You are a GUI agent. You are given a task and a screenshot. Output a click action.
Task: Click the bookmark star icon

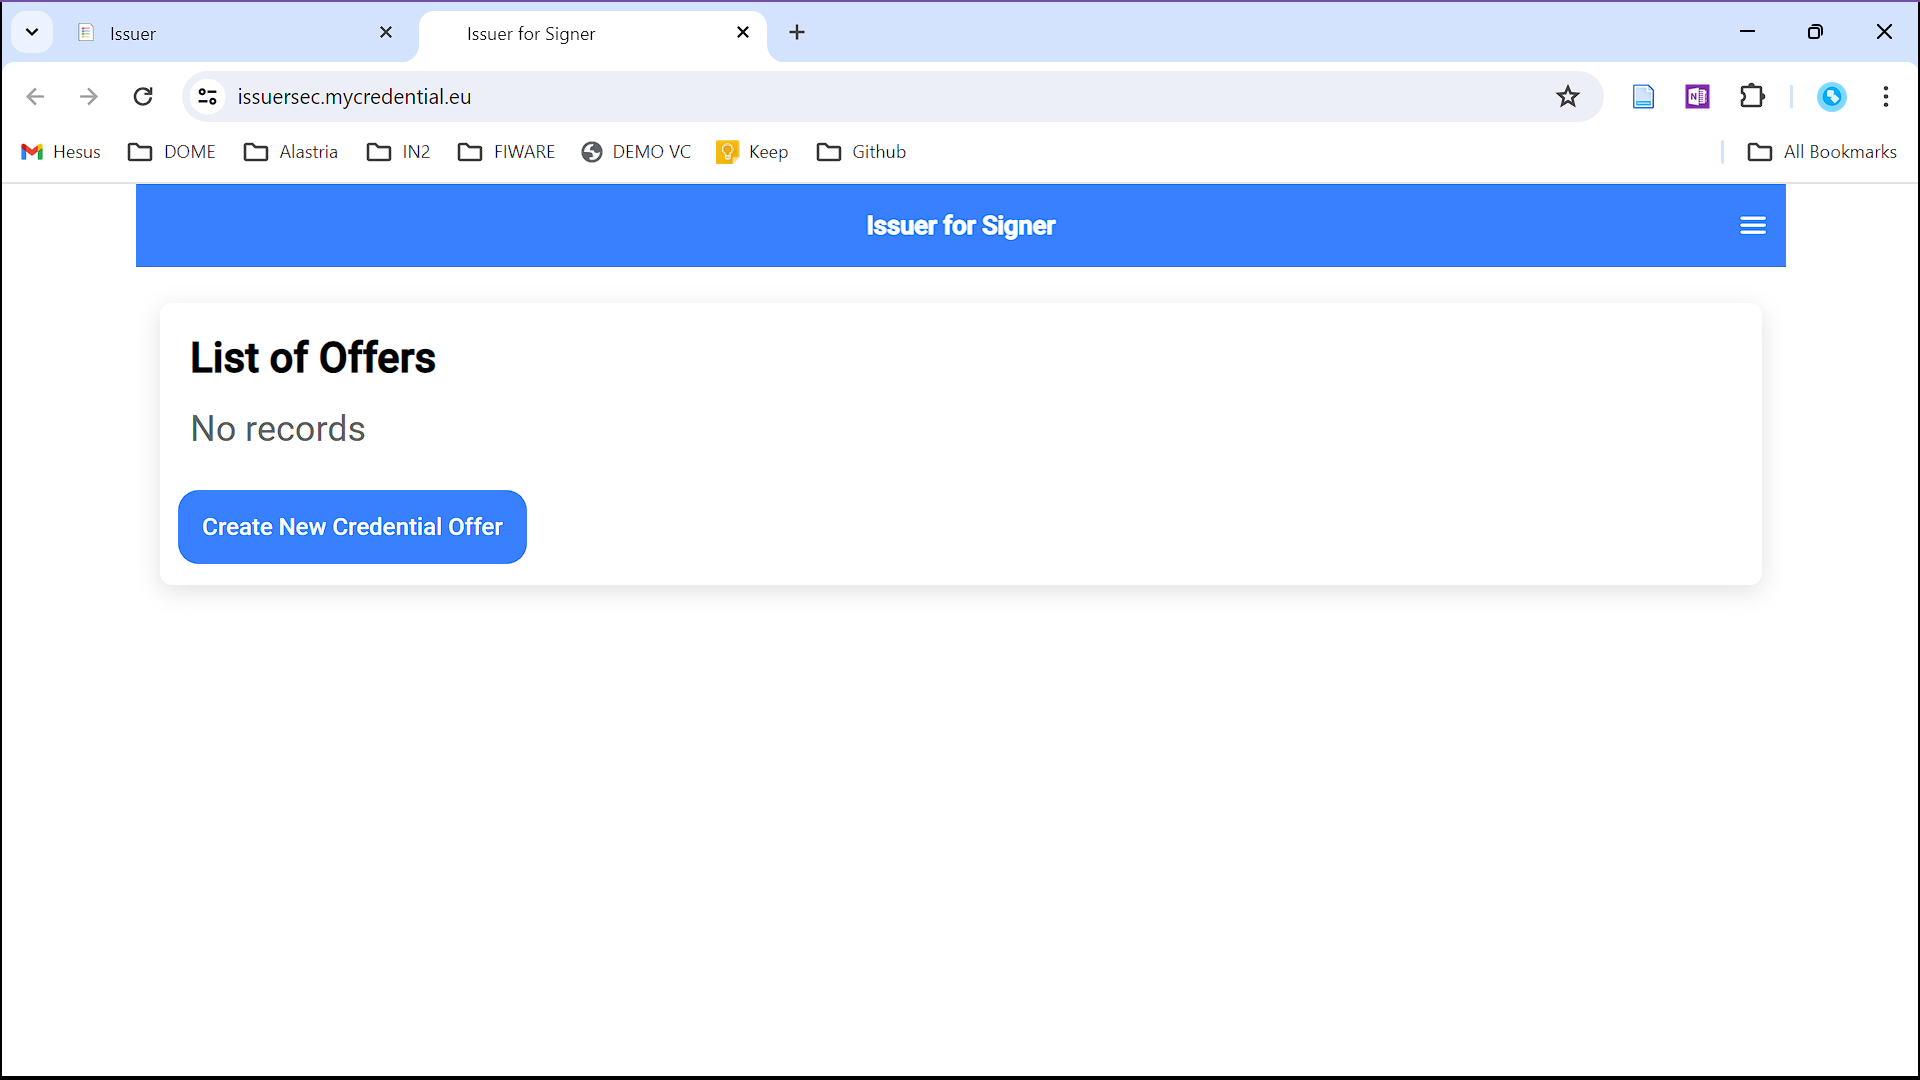pyautogui.click(x=1568, y=96)
